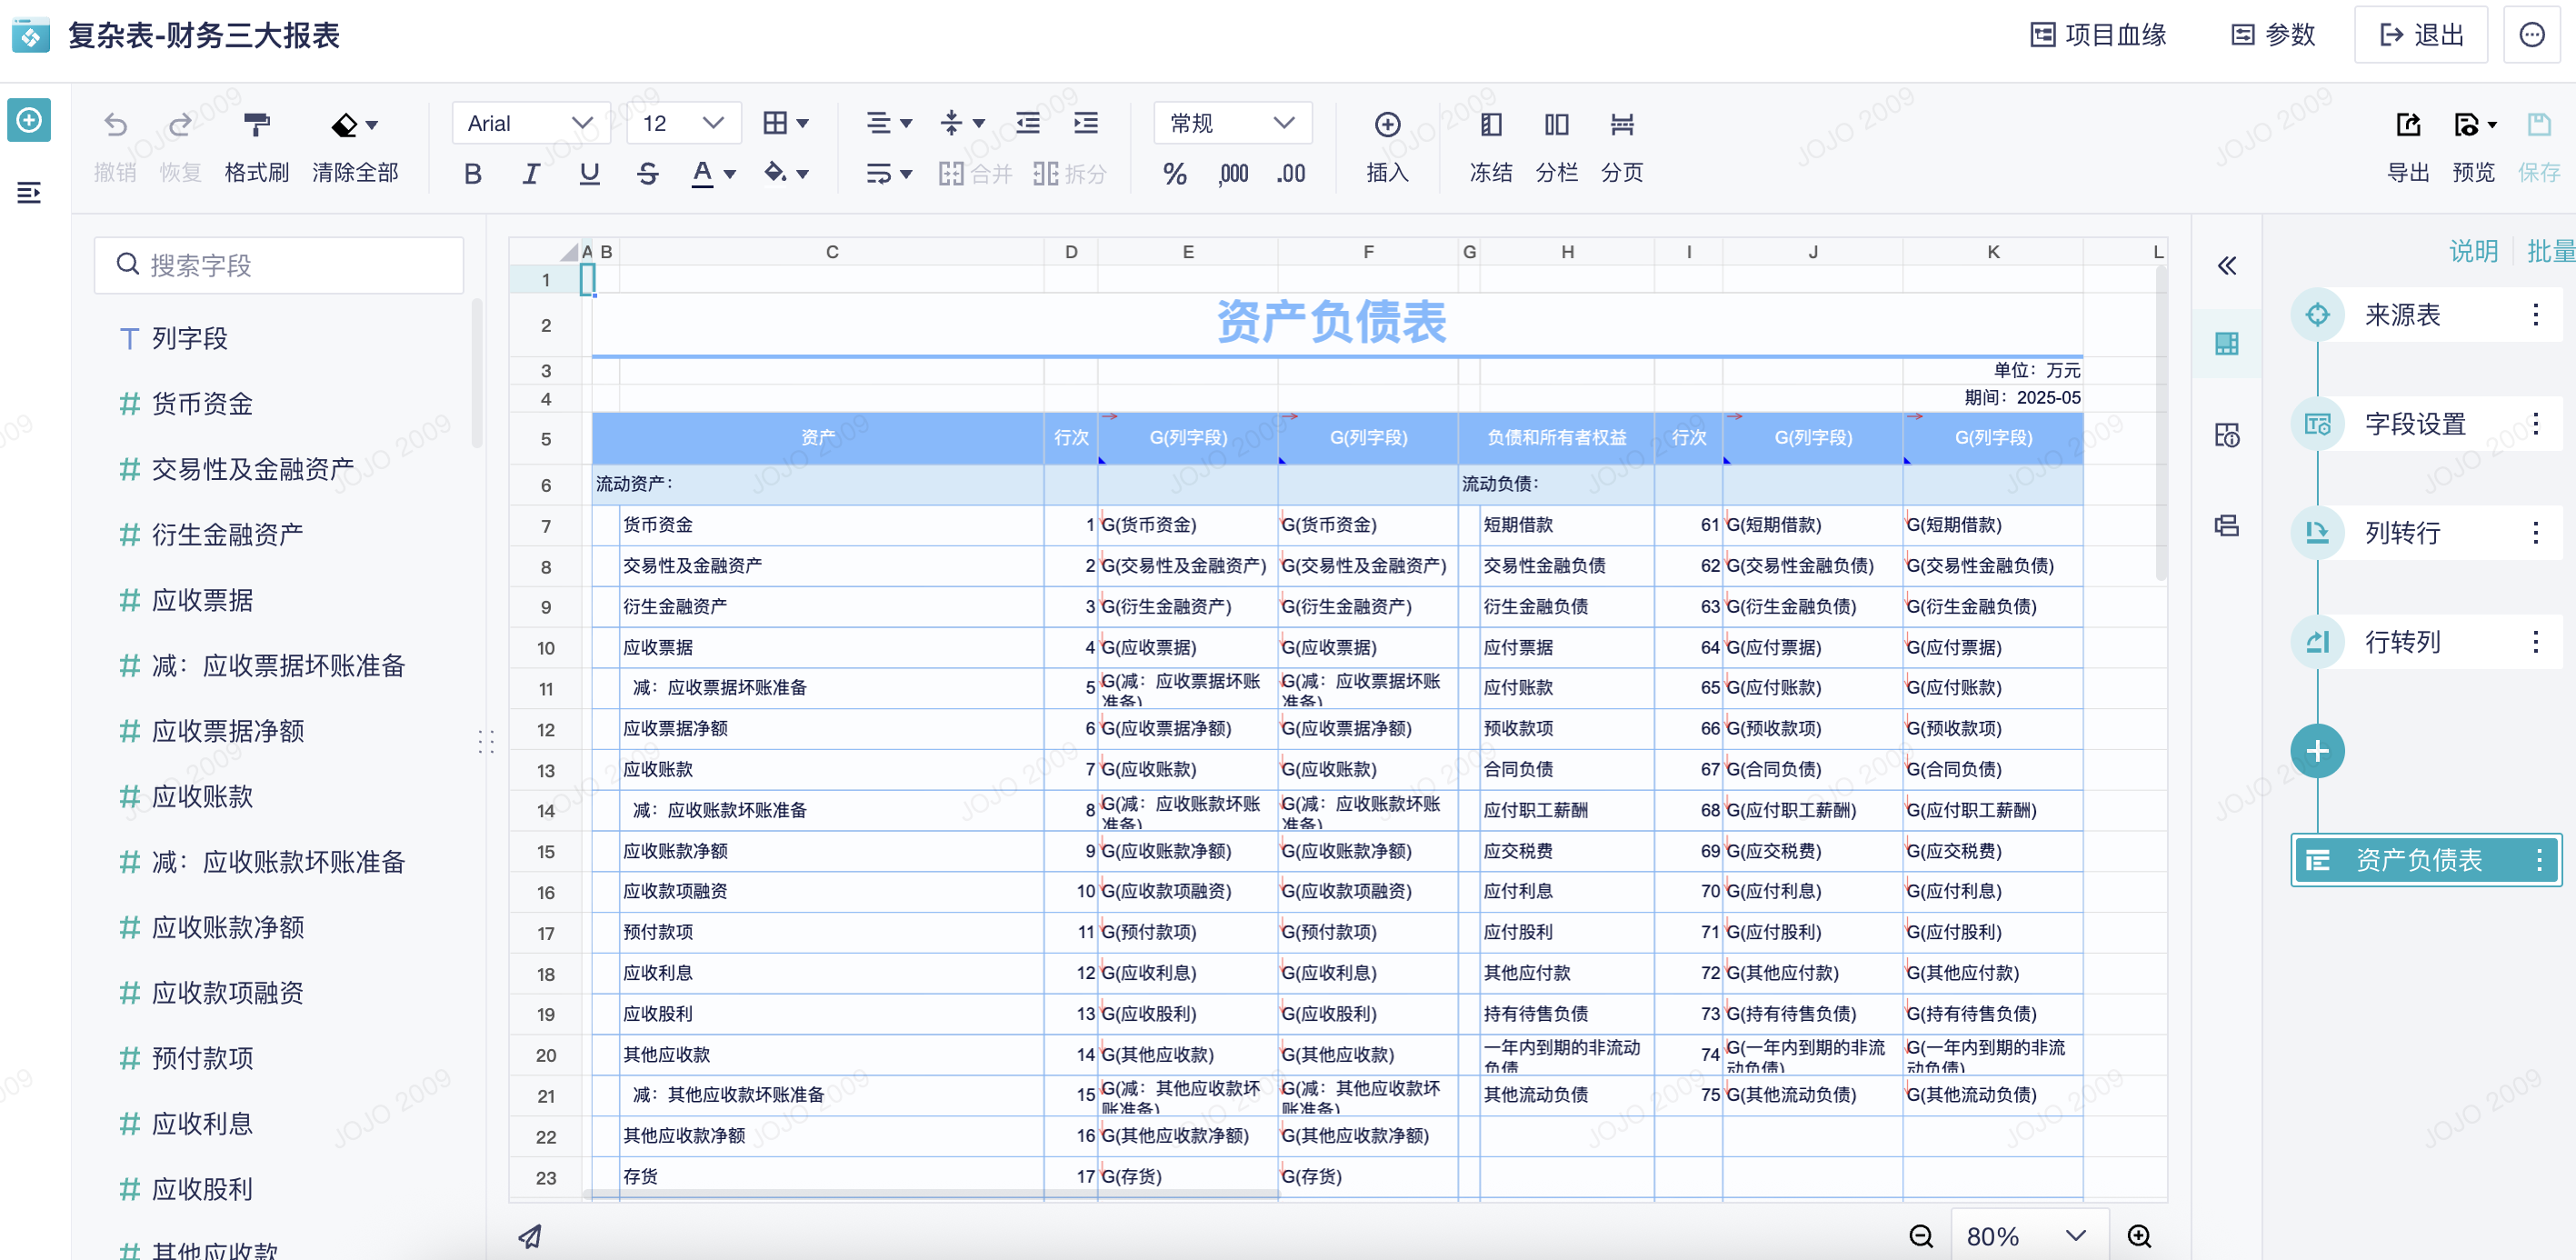Zoom in with the magnifier plus icon
The height and width of the screenshot is (1260, 2576).
[2139, 1236]
